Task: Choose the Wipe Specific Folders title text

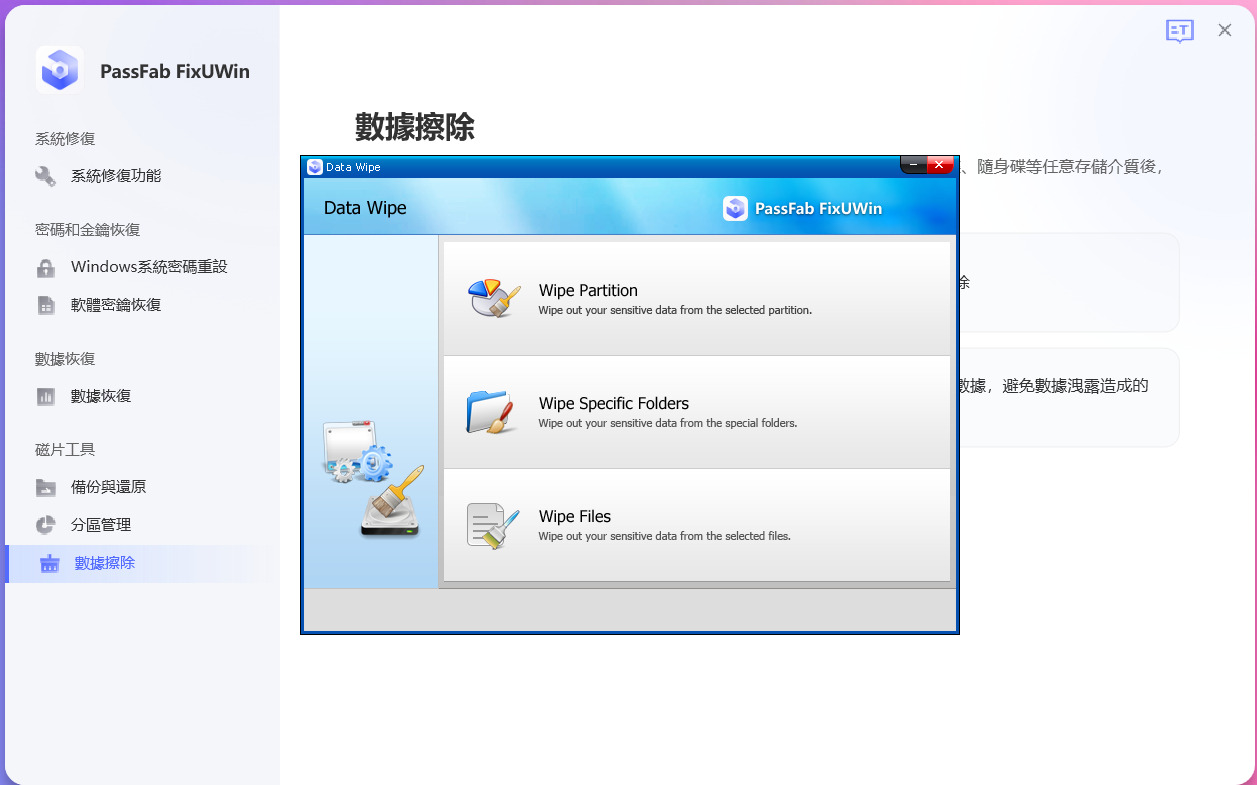Action: point(613,404)
